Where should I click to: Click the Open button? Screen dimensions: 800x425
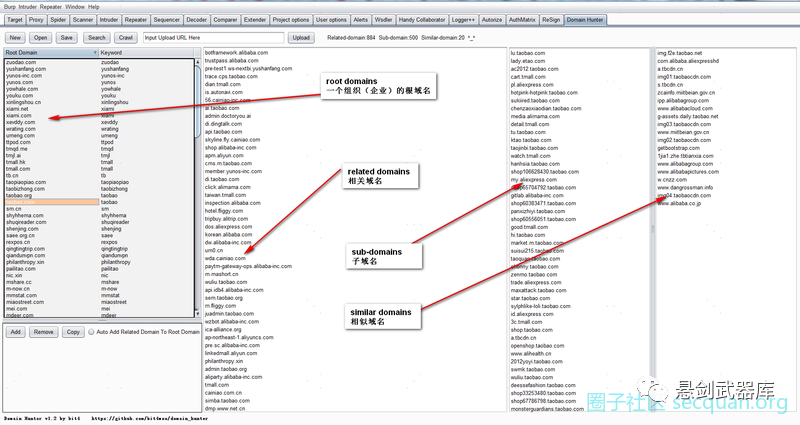tap(40, 38)
